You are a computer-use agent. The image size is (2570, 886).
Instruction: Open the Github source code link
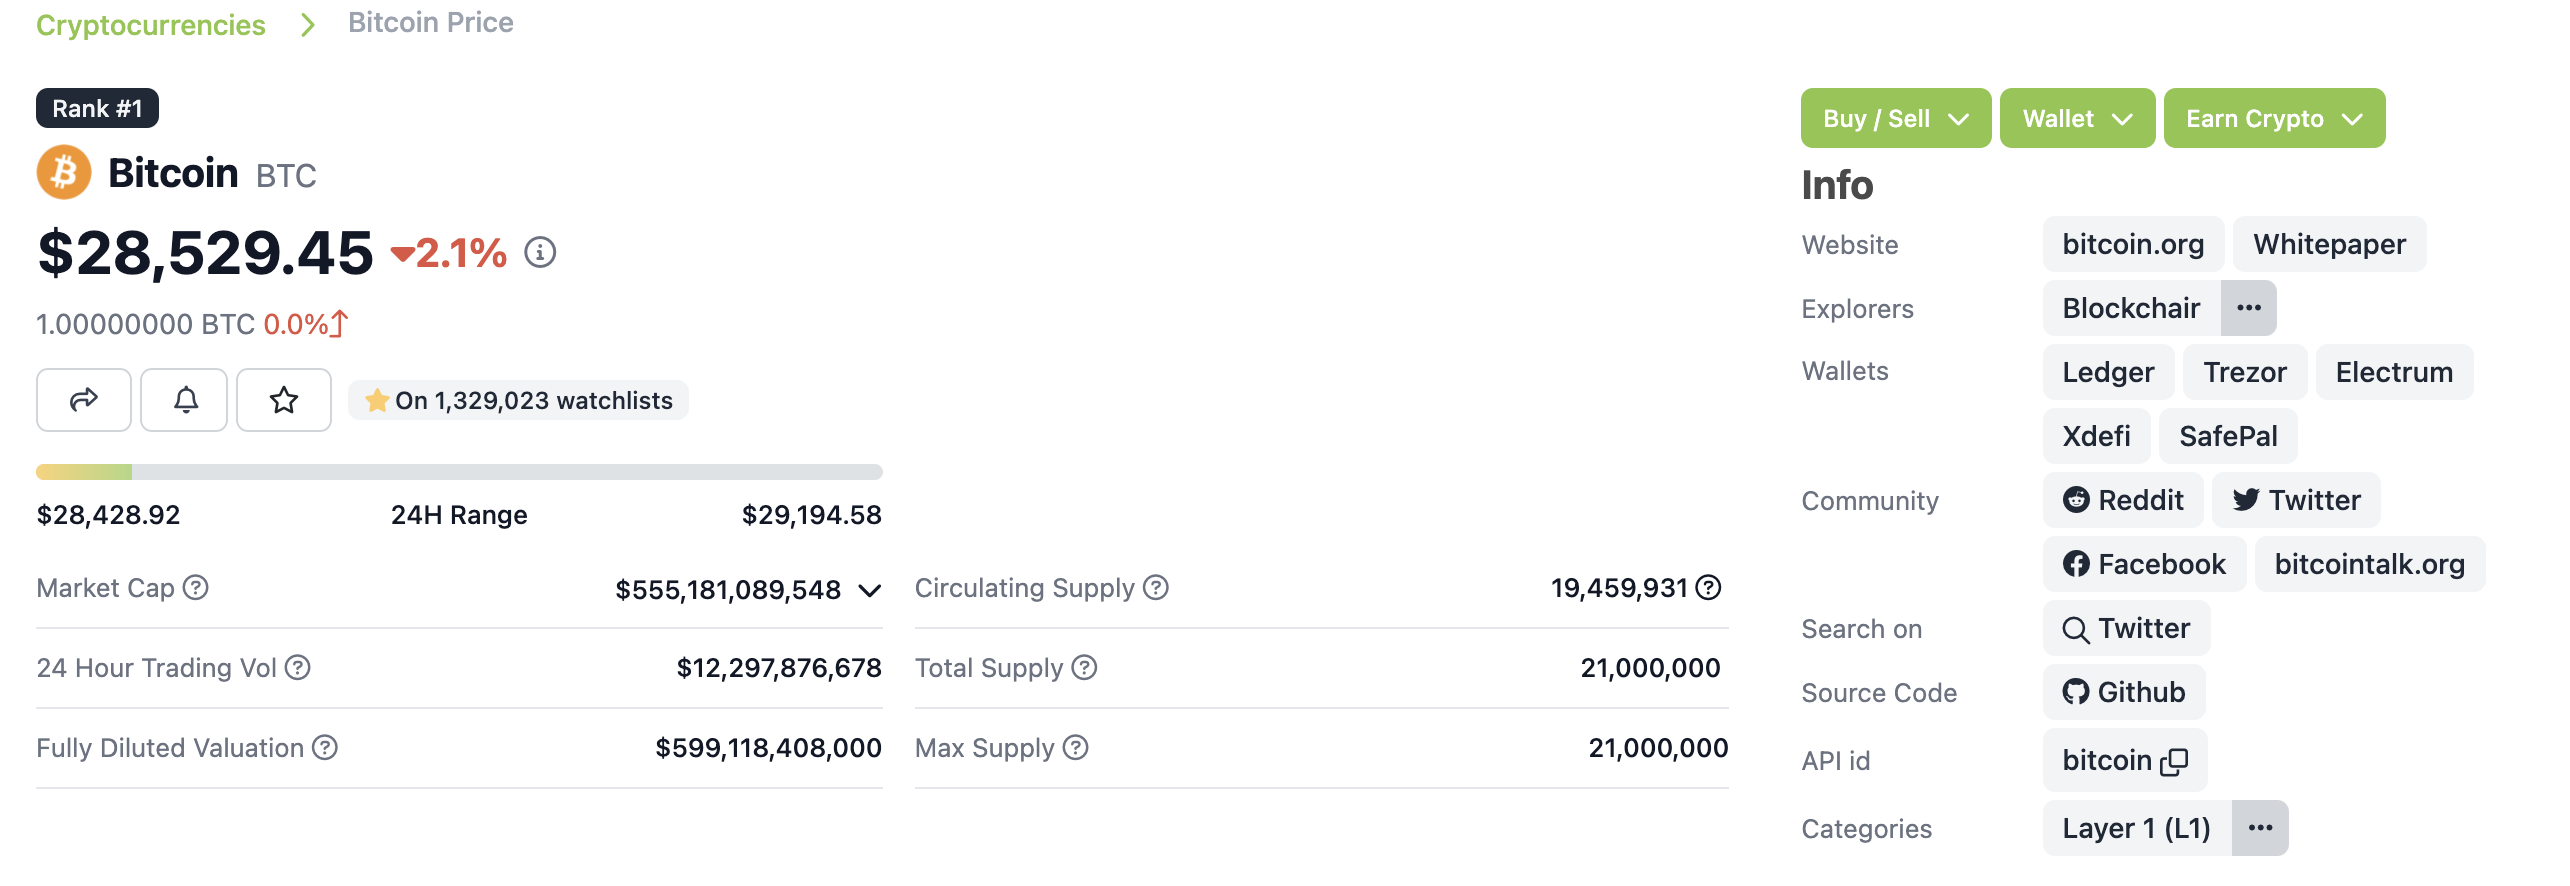click(x=2124, y=692)
